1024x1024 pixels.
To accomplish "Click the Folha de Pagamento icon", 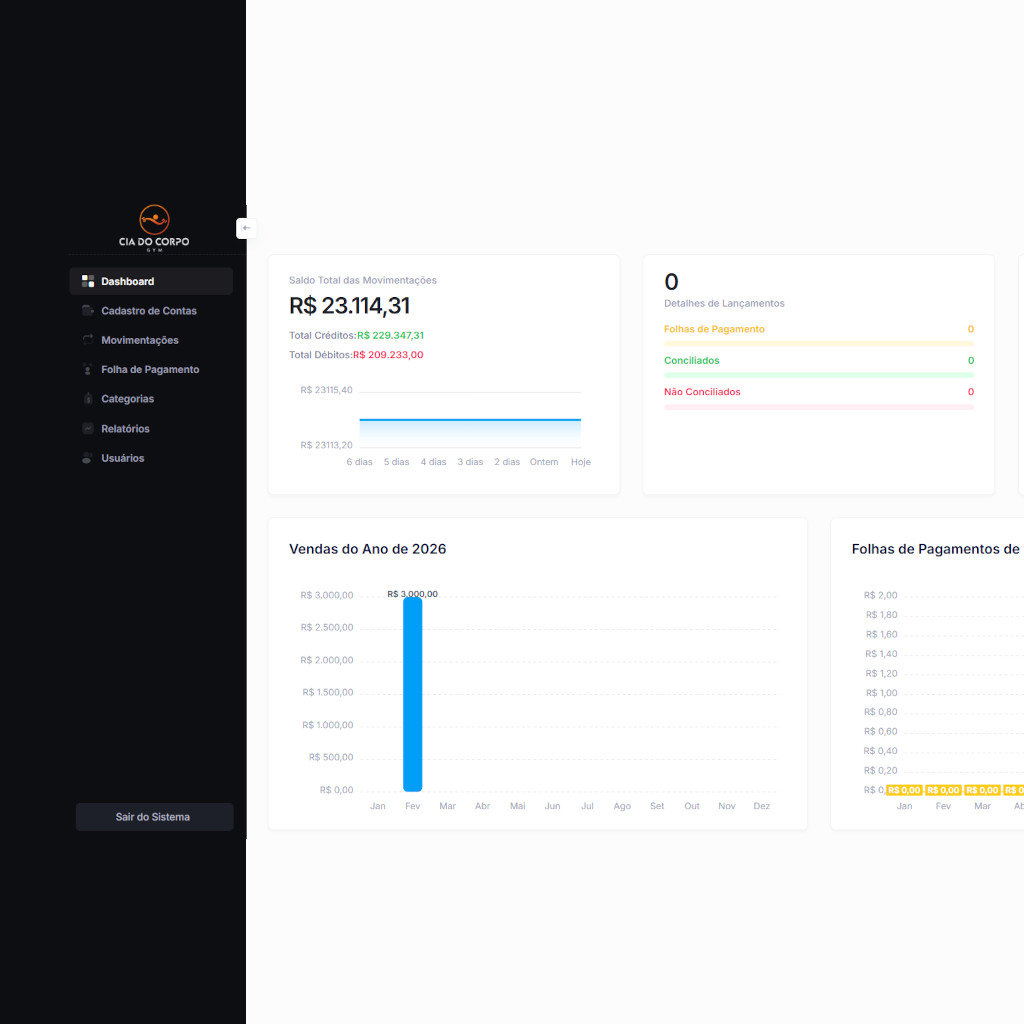I will point(88,370).
